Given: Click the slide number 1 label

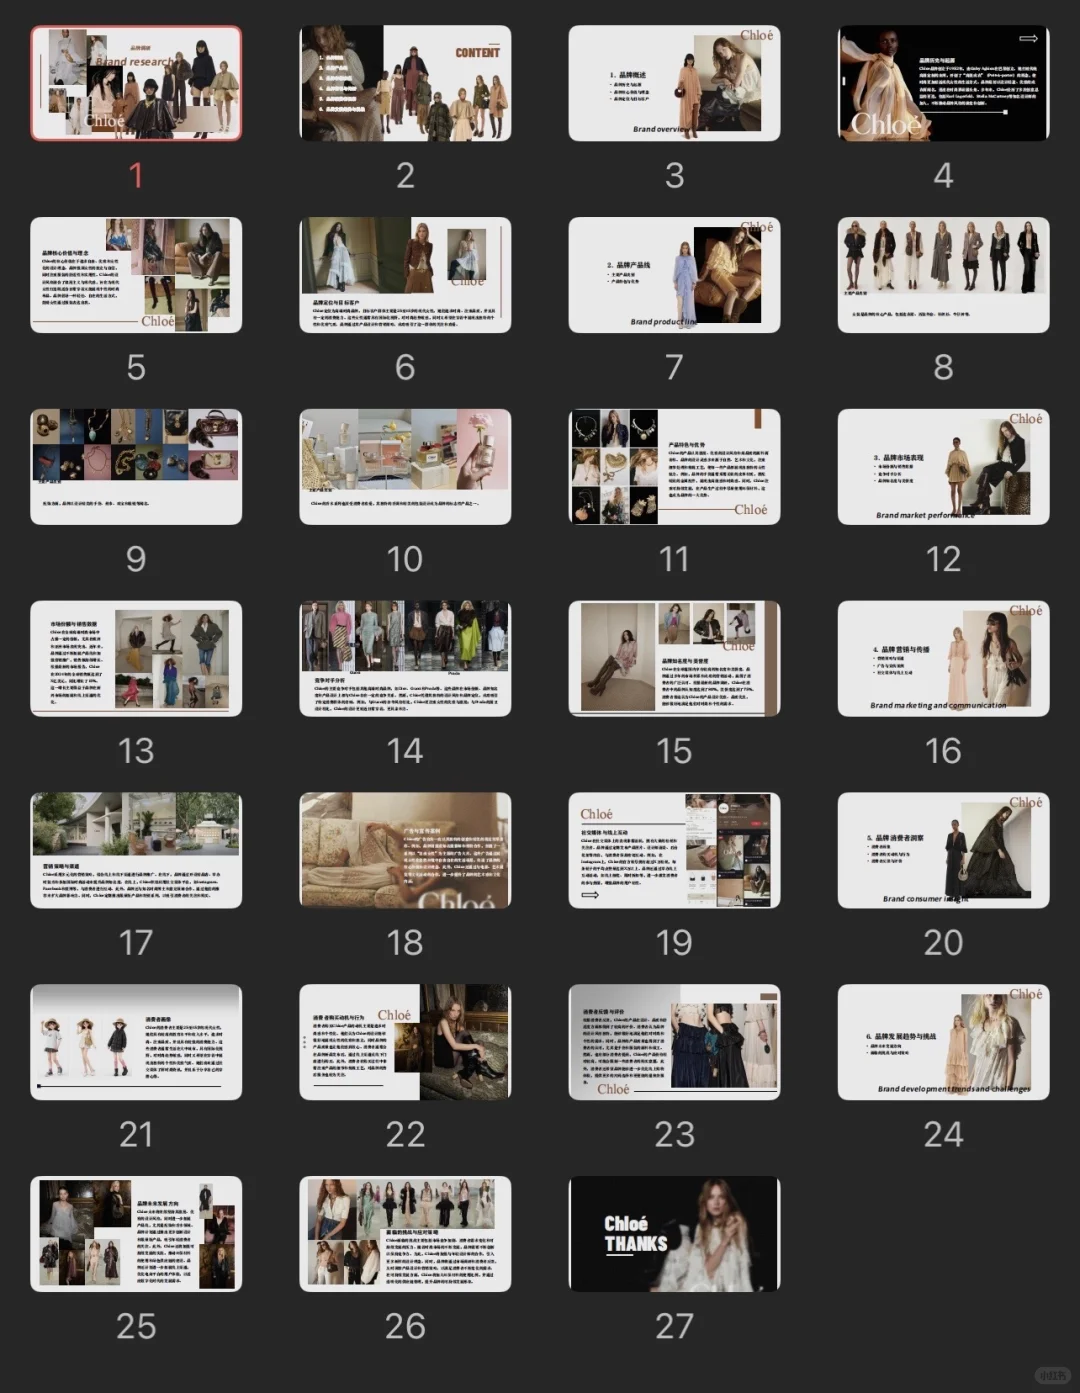Looking at the screenshot, I should pos(136,176).
